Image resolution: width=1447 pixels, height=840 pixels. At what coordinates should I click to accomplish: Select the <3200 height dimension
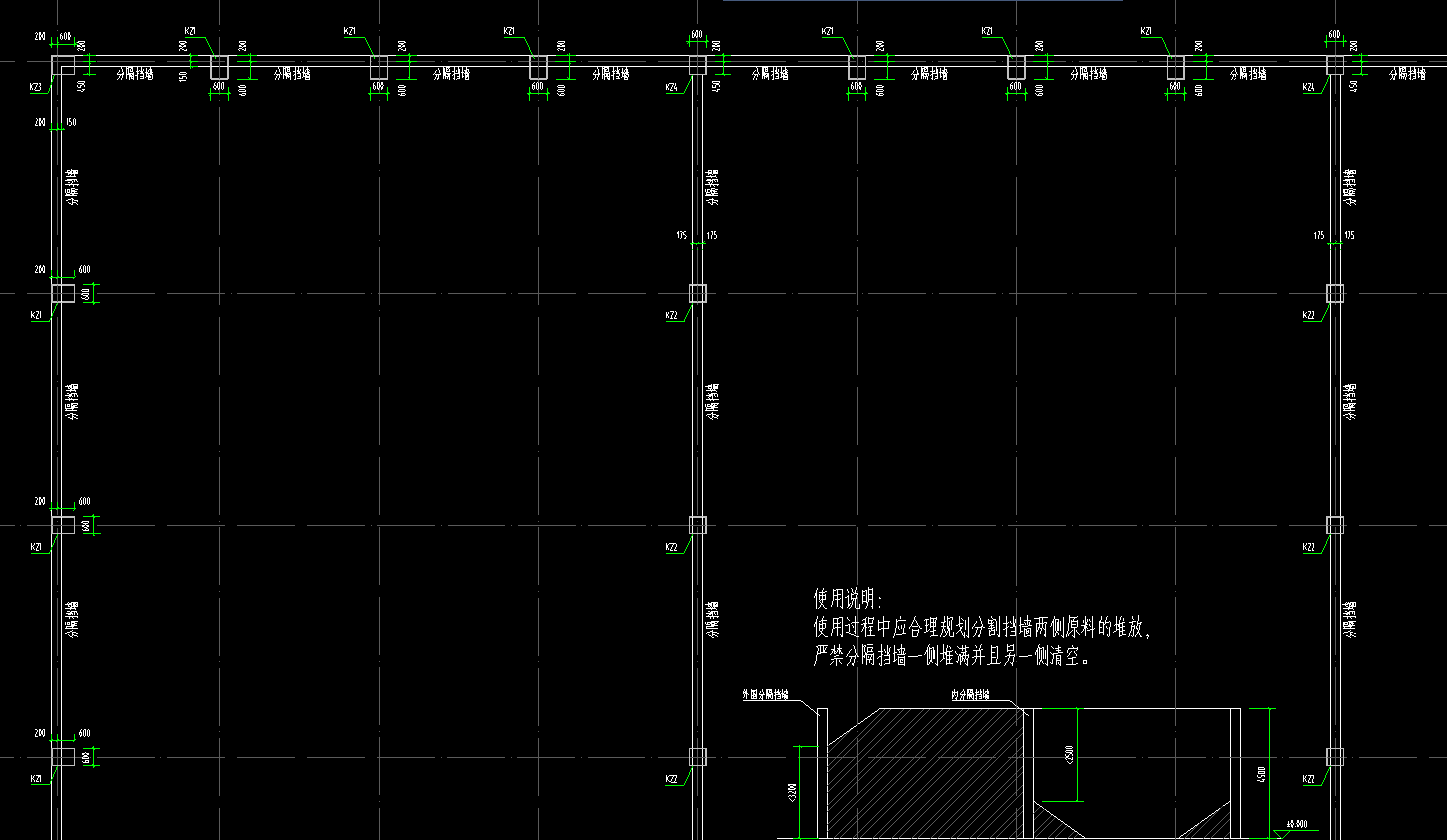(x=792, y=794)
